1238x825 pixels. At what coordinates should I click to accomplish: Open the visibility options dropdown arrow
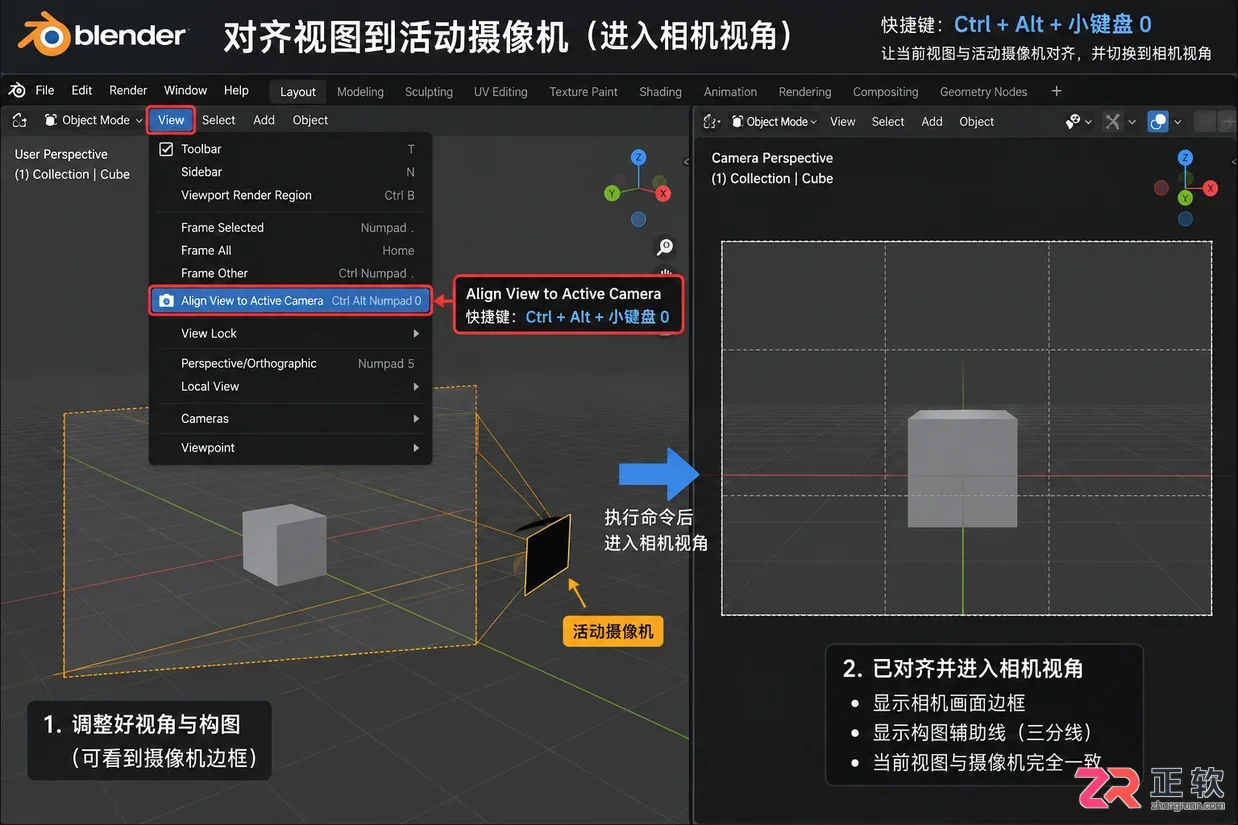point(1089,122)
